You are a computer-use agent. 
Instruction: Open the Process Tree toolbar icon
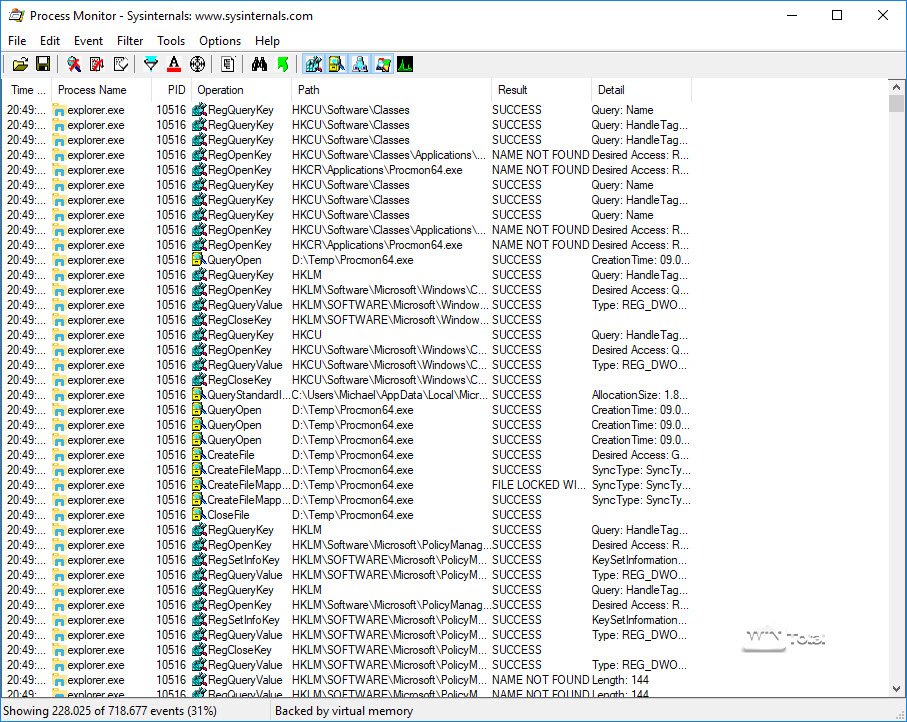coord(228,65)
